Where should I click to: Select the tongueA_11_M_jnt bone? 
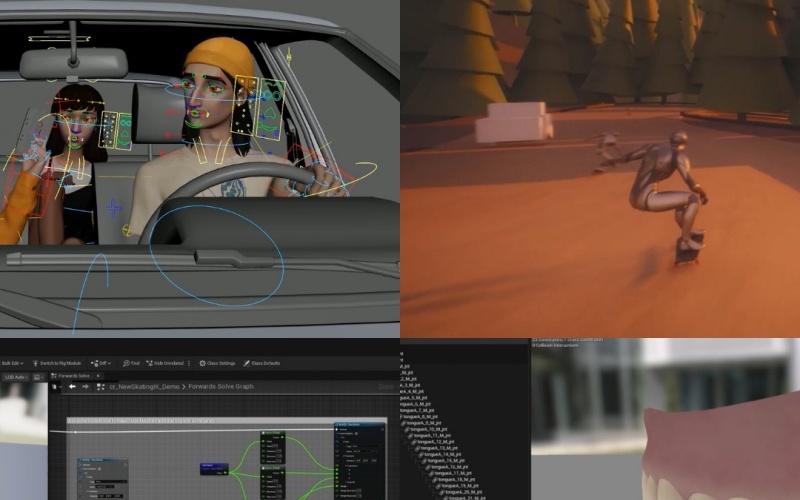coord(431,435)
